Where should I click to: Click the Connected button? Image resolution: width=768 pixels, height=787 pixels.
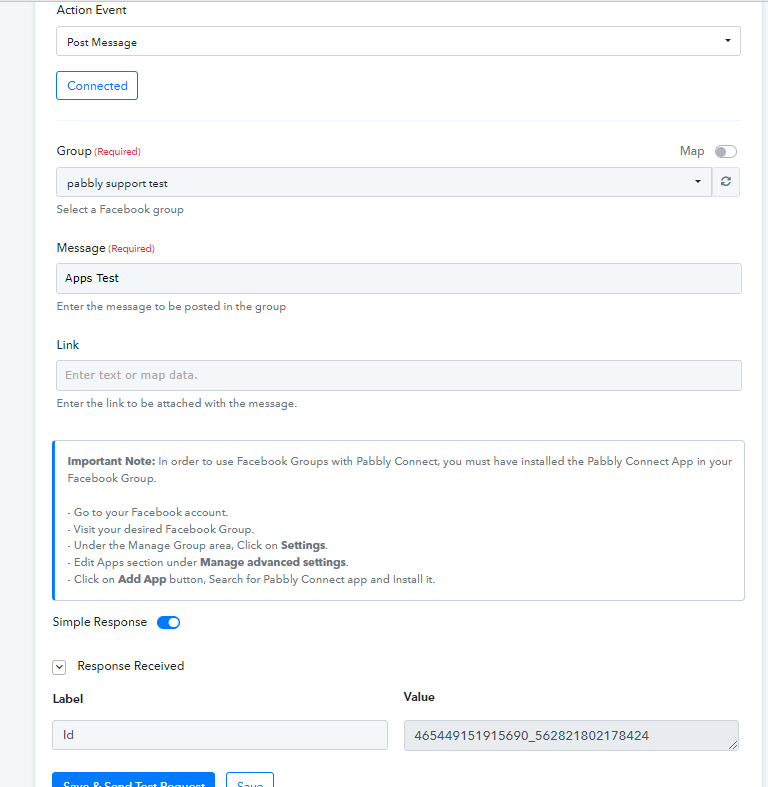click(x=97, y=85)
